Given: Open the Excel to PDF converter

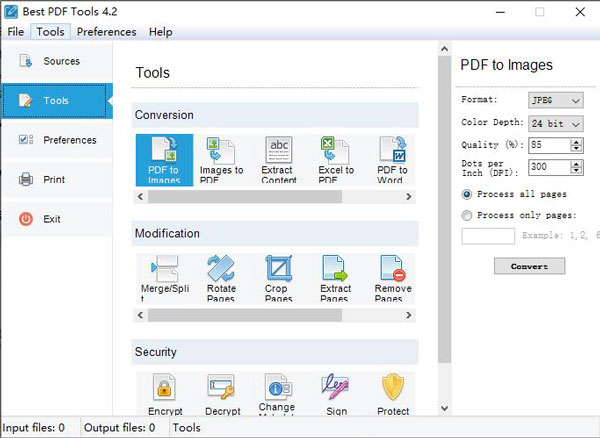Looking at the screenshot, I should coord(336,160).
